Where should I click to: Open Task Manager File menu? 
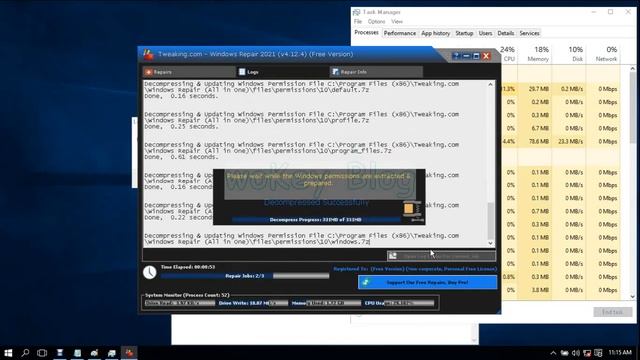pos(358,22)
